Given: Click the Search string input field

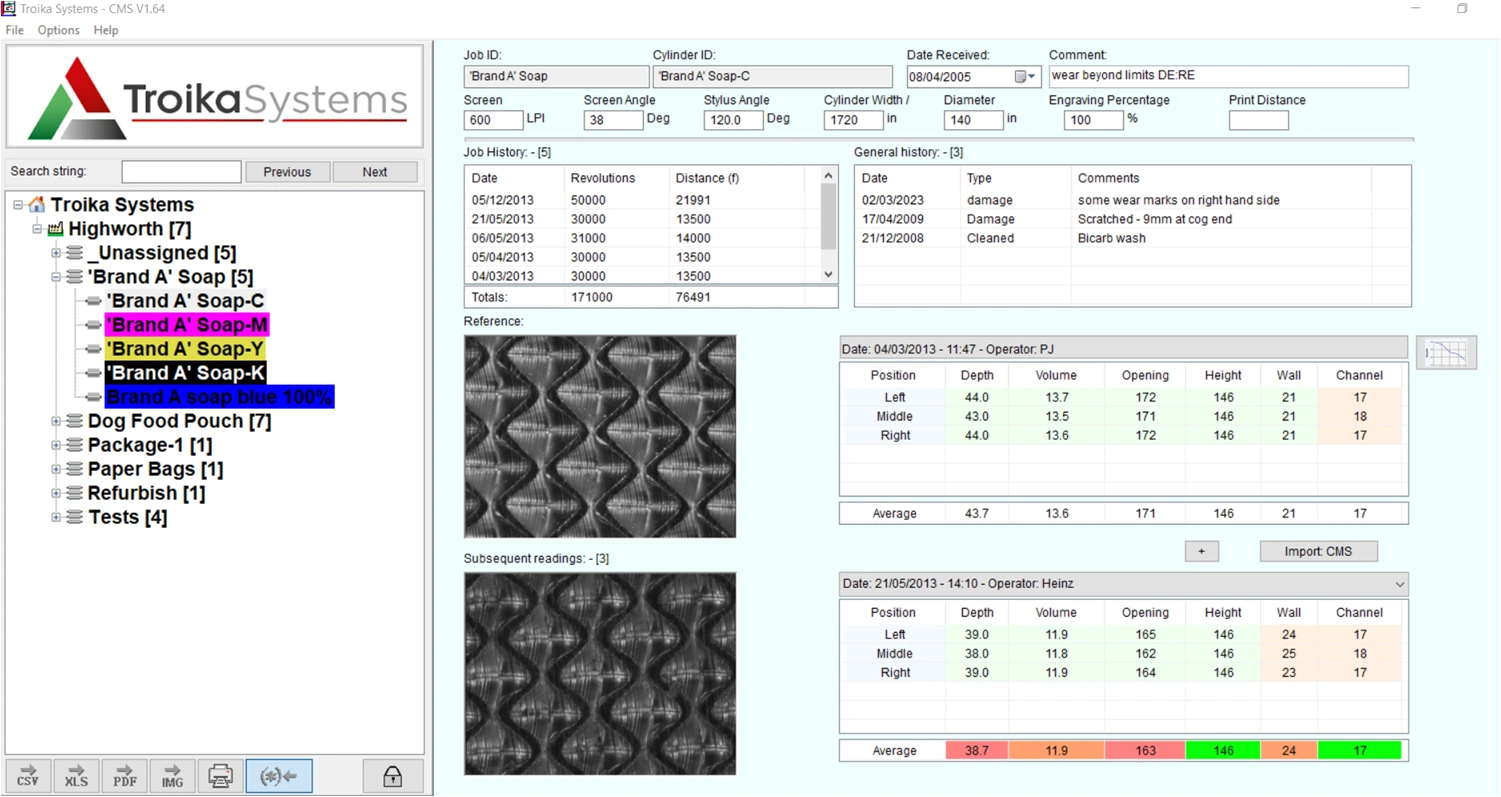Looking at the screenshot, I should pyautogui.click(x=181, y=172).
